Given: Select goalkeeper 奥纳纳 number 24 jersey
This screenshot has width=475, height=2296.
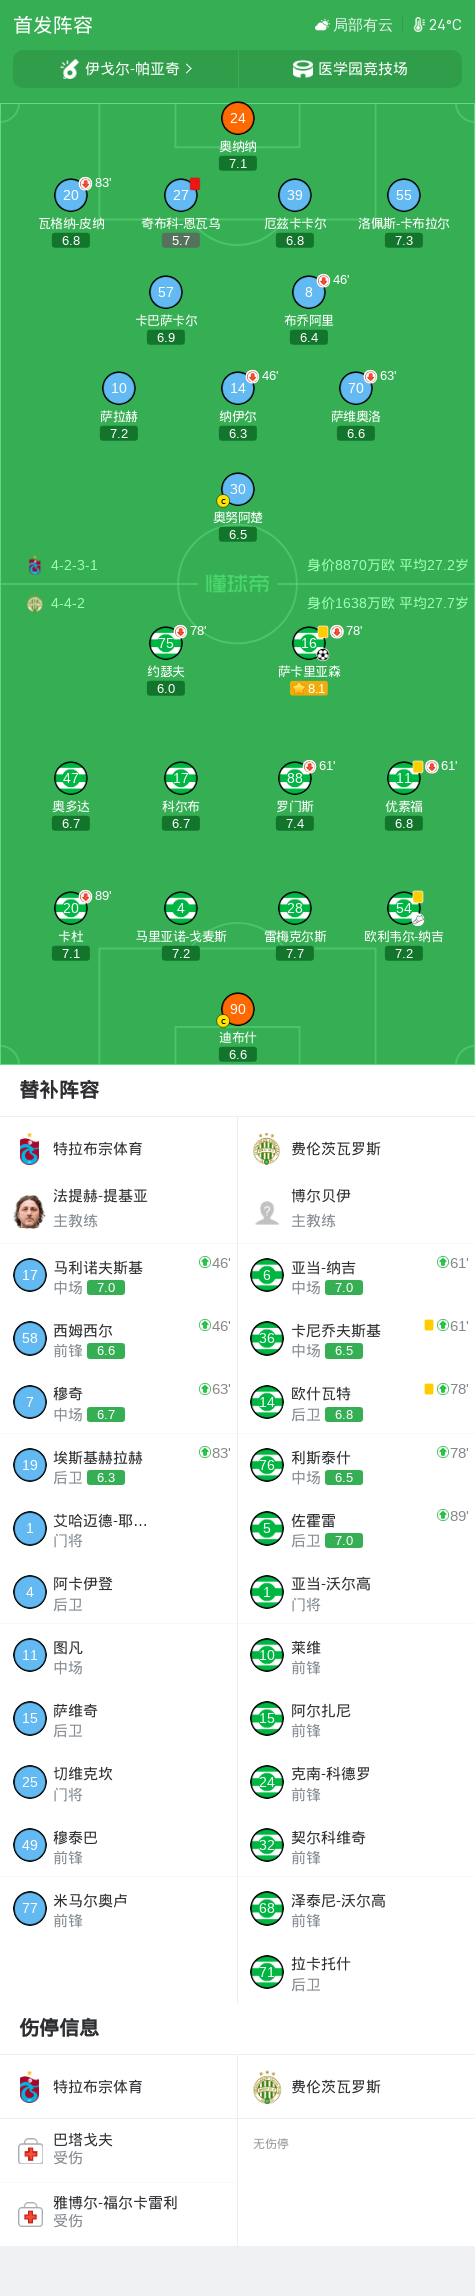Looking at the screenshot, I should pos(238,118).
